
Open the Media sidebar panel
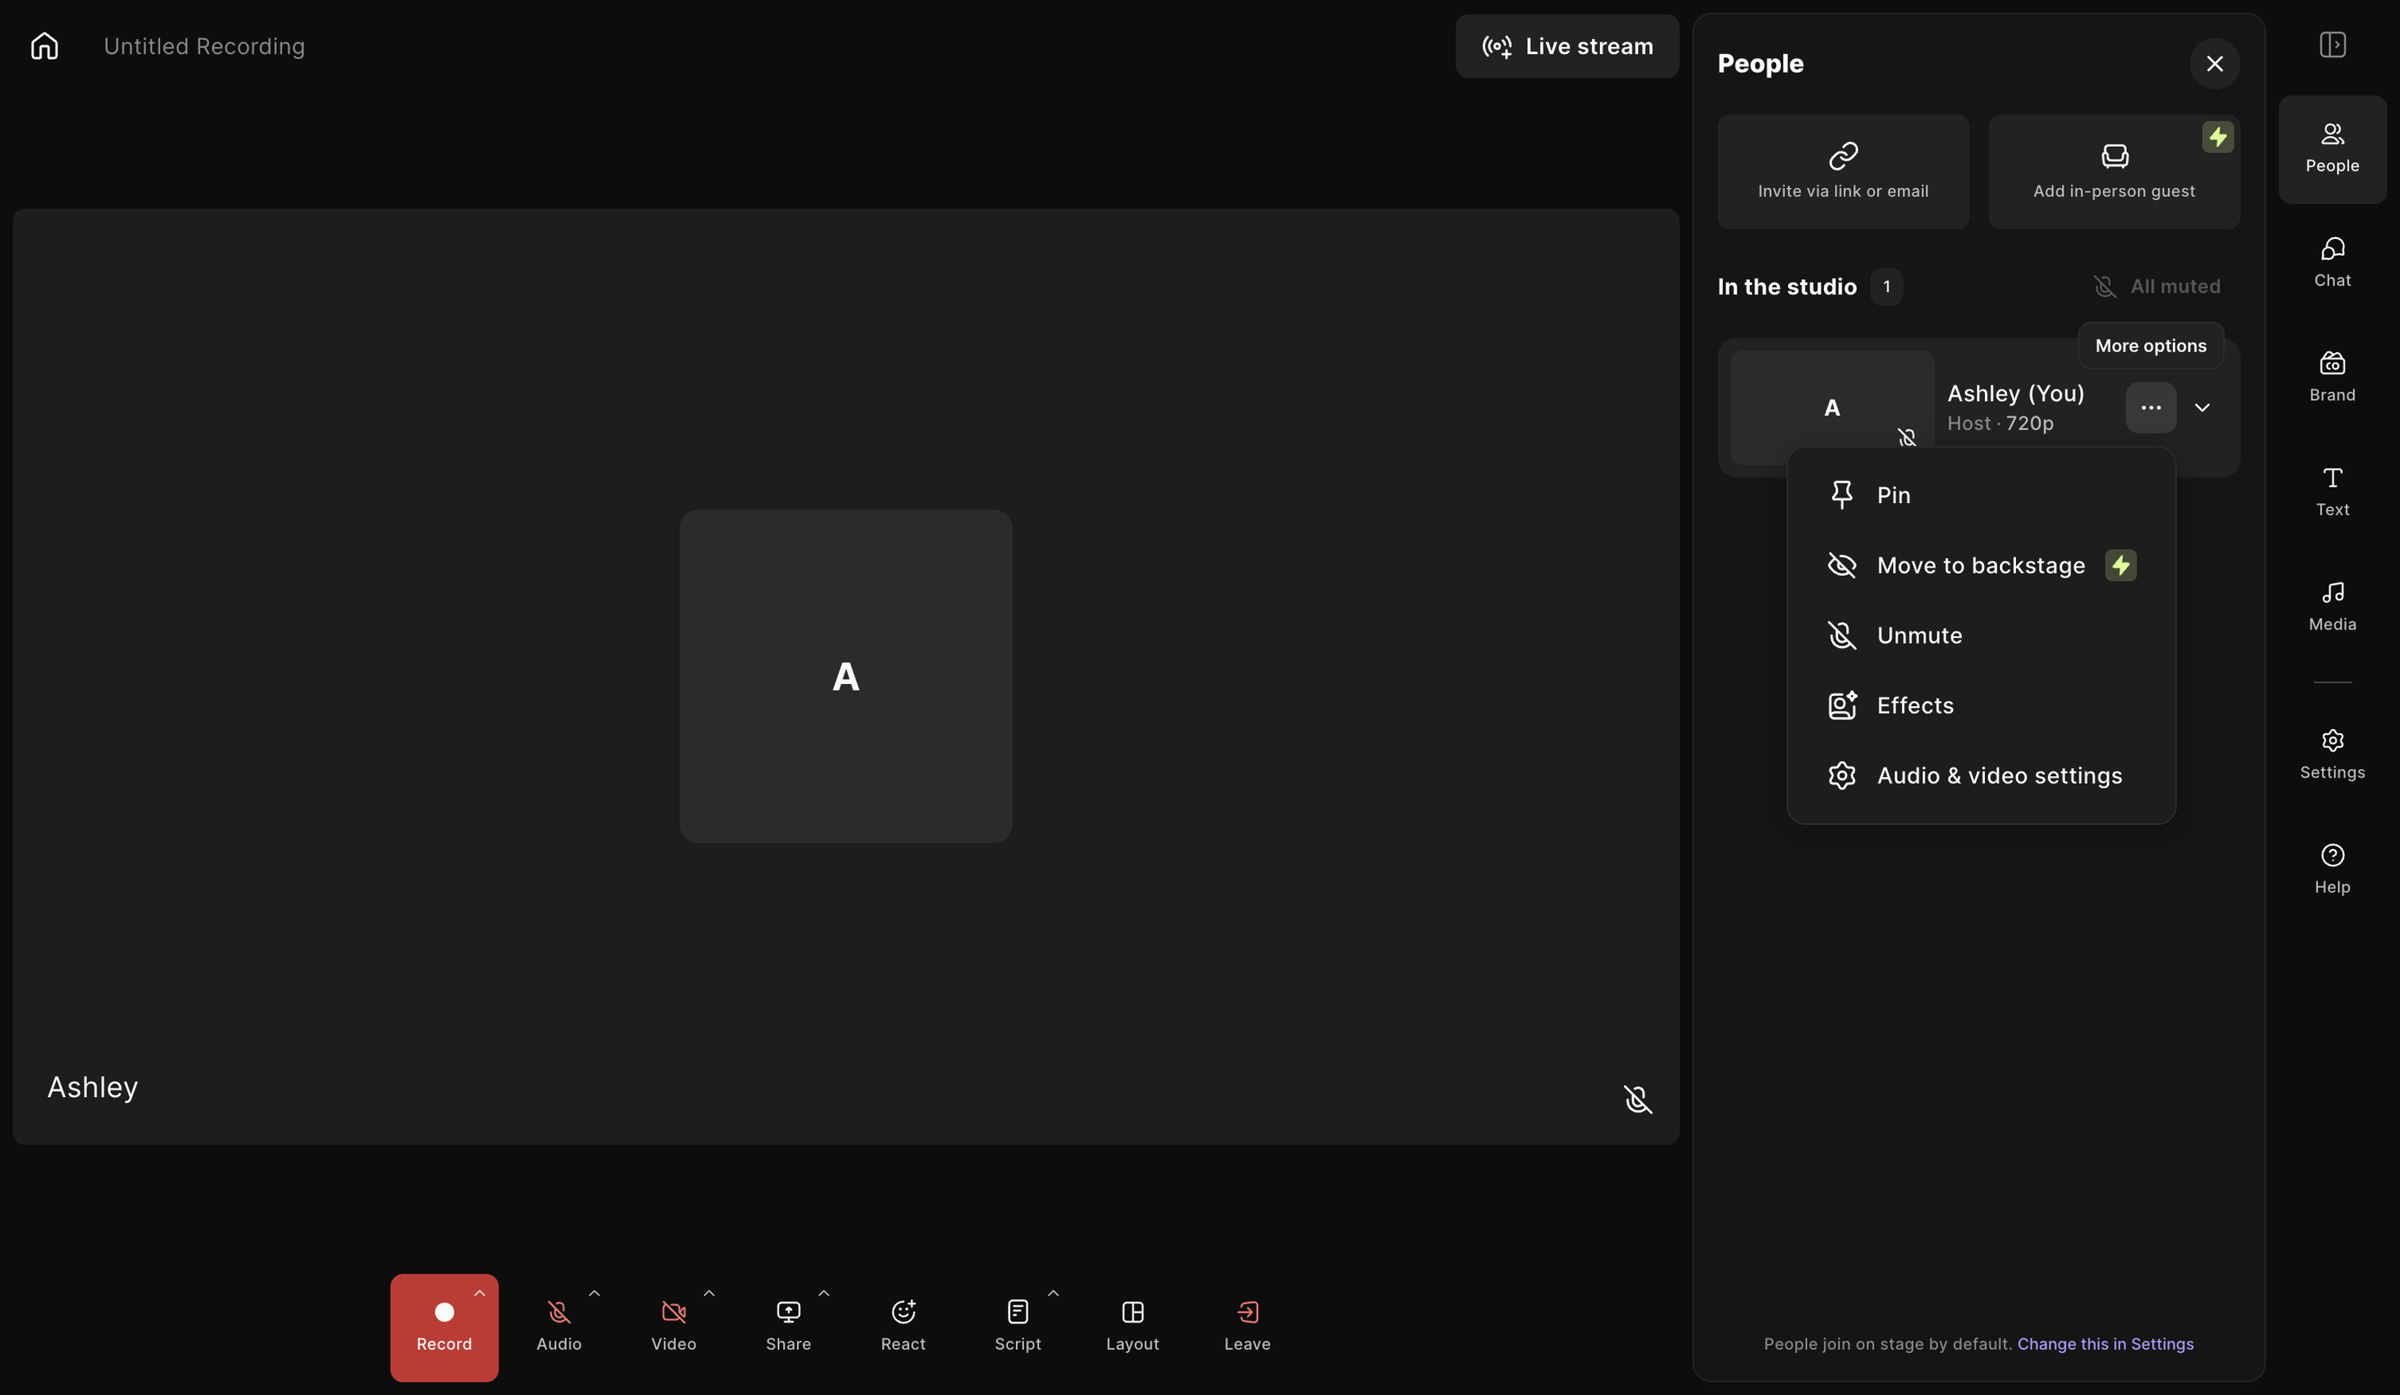2332,606
